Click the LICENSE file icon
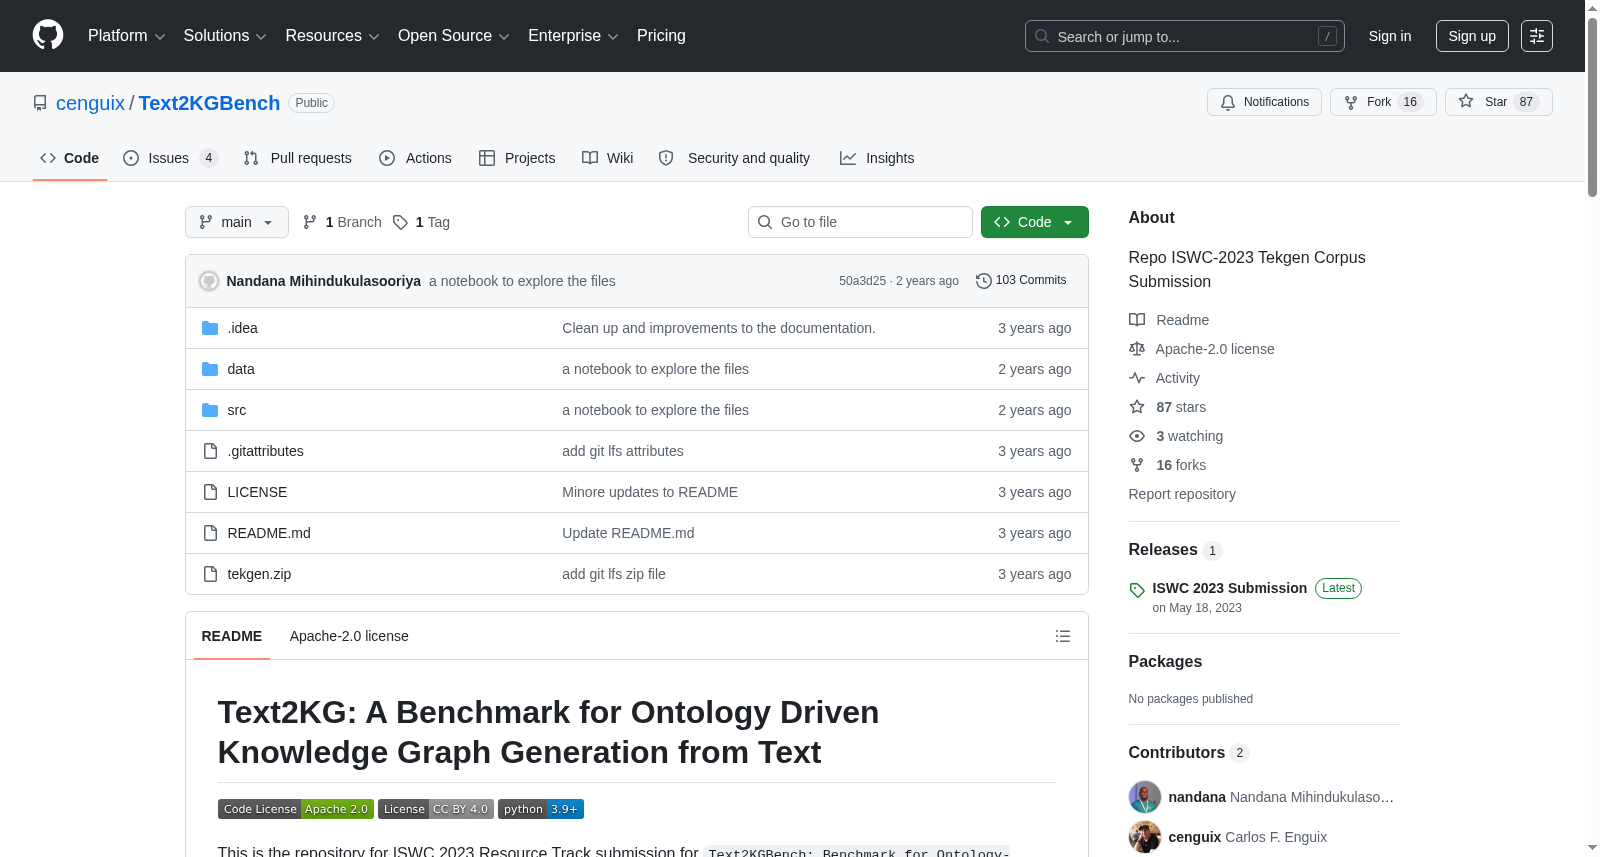The image size is (1600, 857). (x=210, y=492)
